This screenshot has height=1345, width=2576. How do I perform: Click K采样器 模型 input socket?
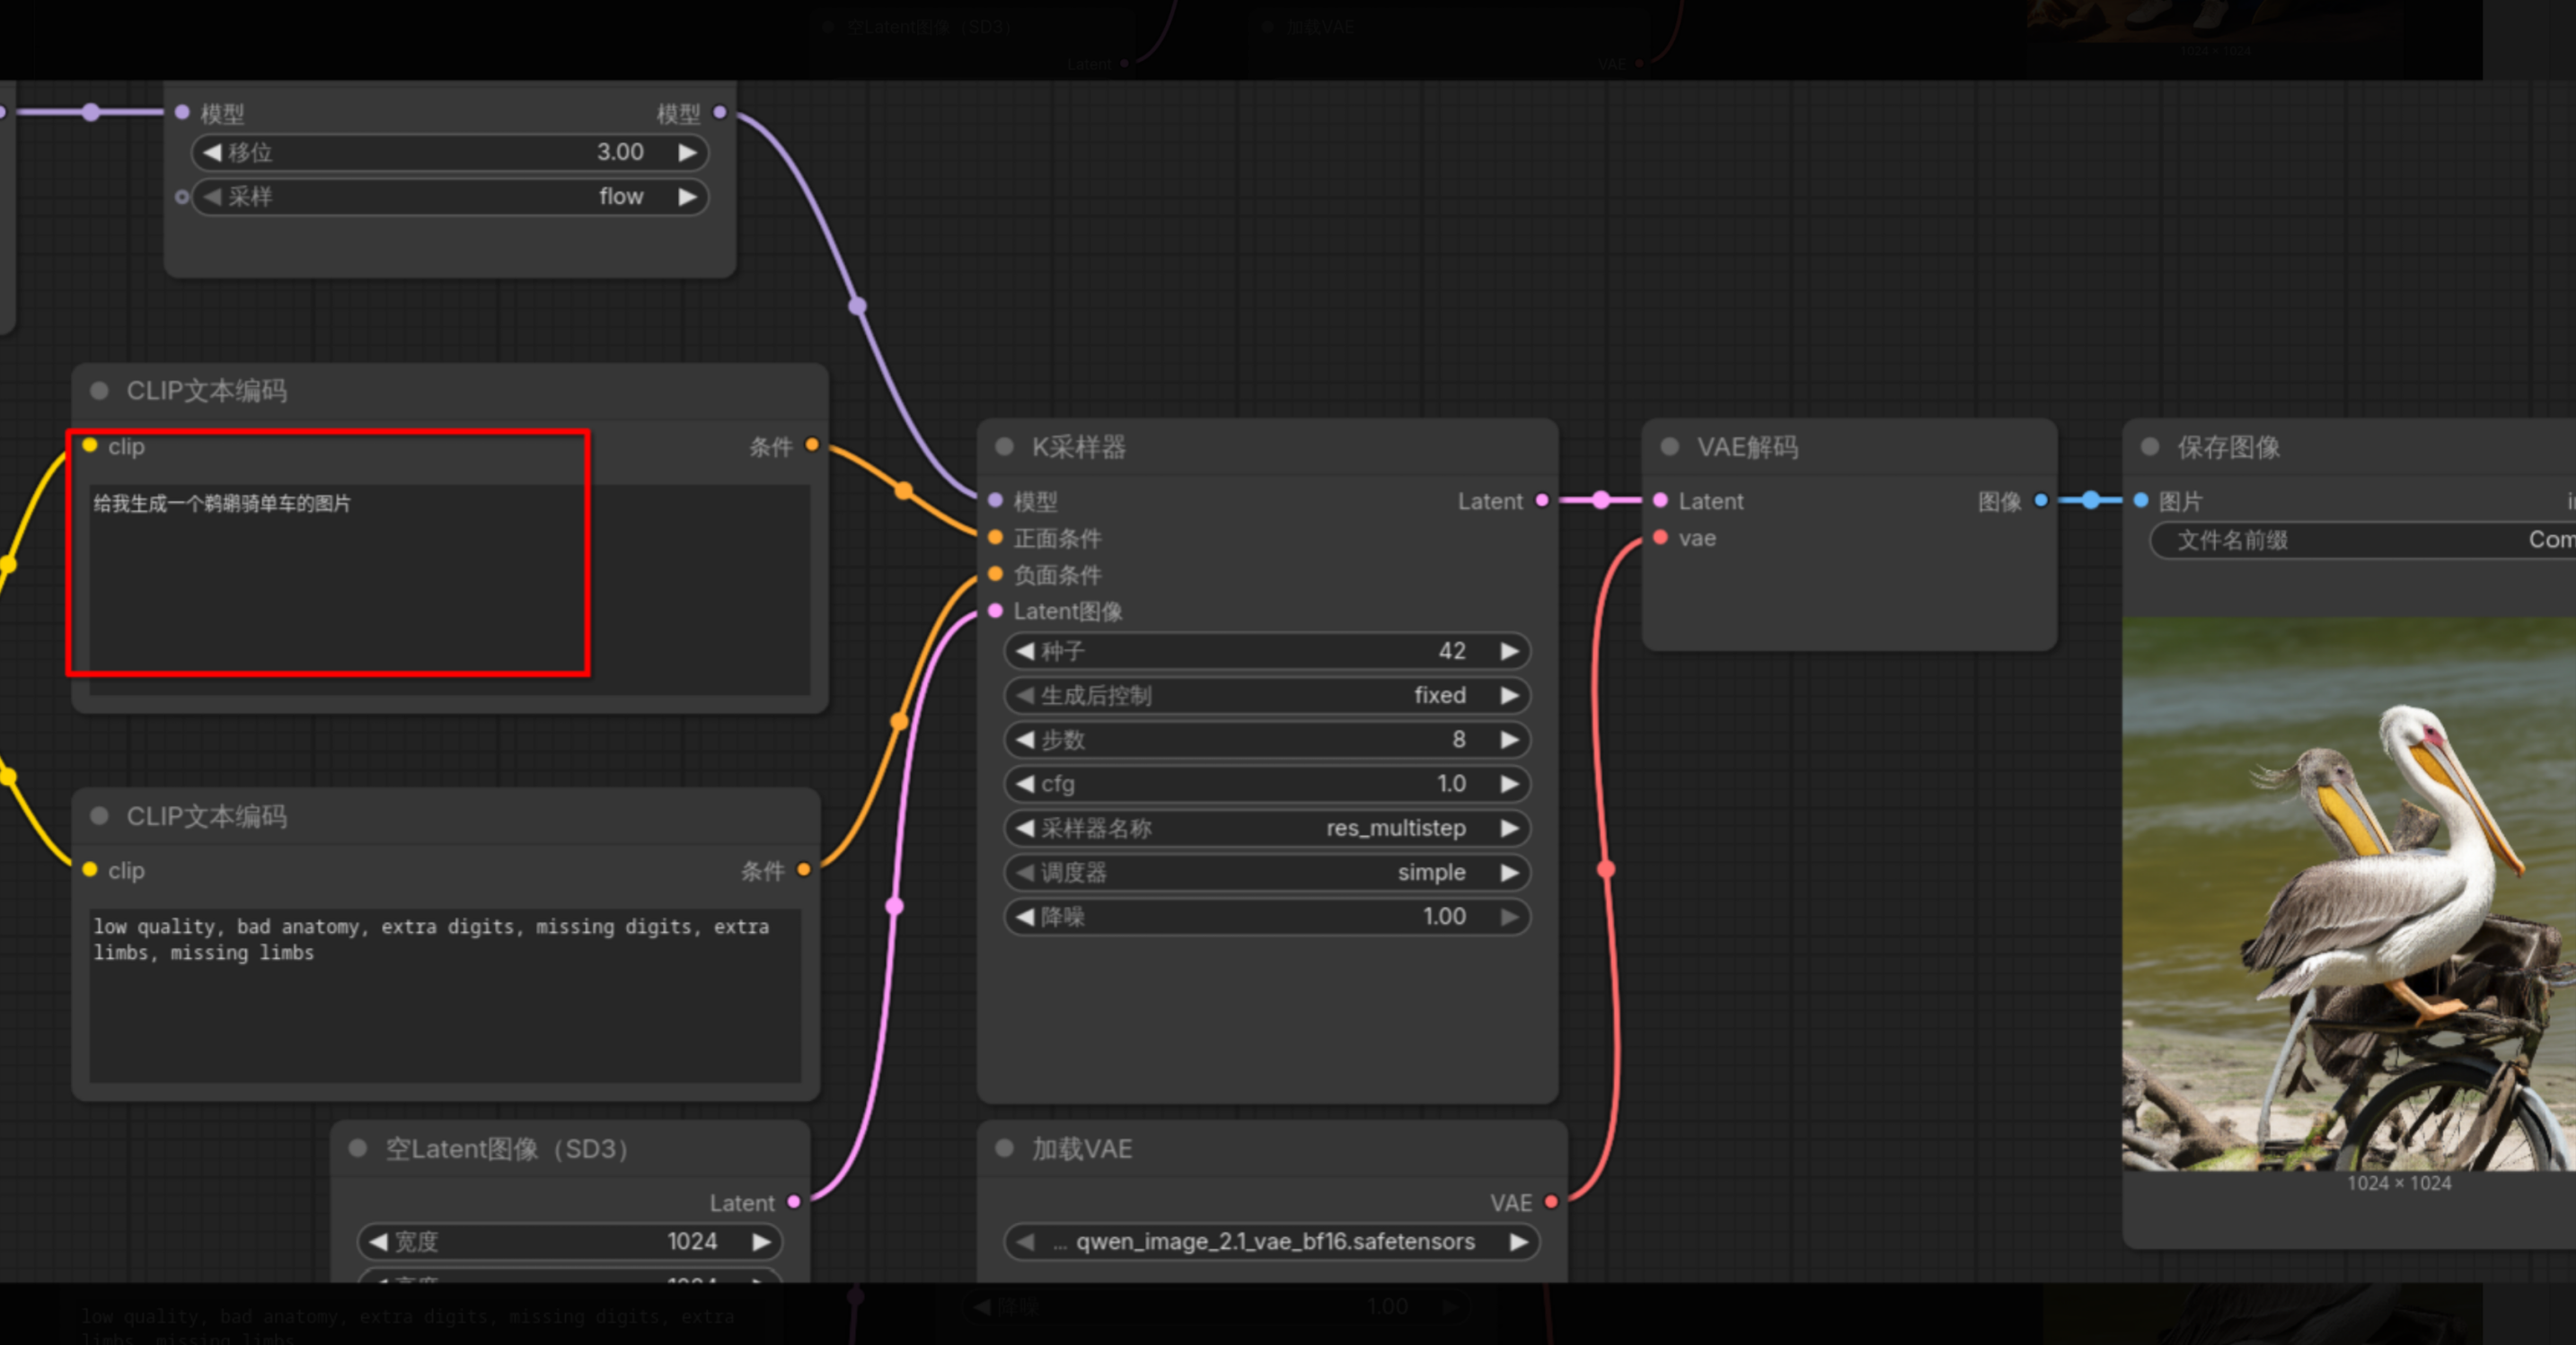995,500
